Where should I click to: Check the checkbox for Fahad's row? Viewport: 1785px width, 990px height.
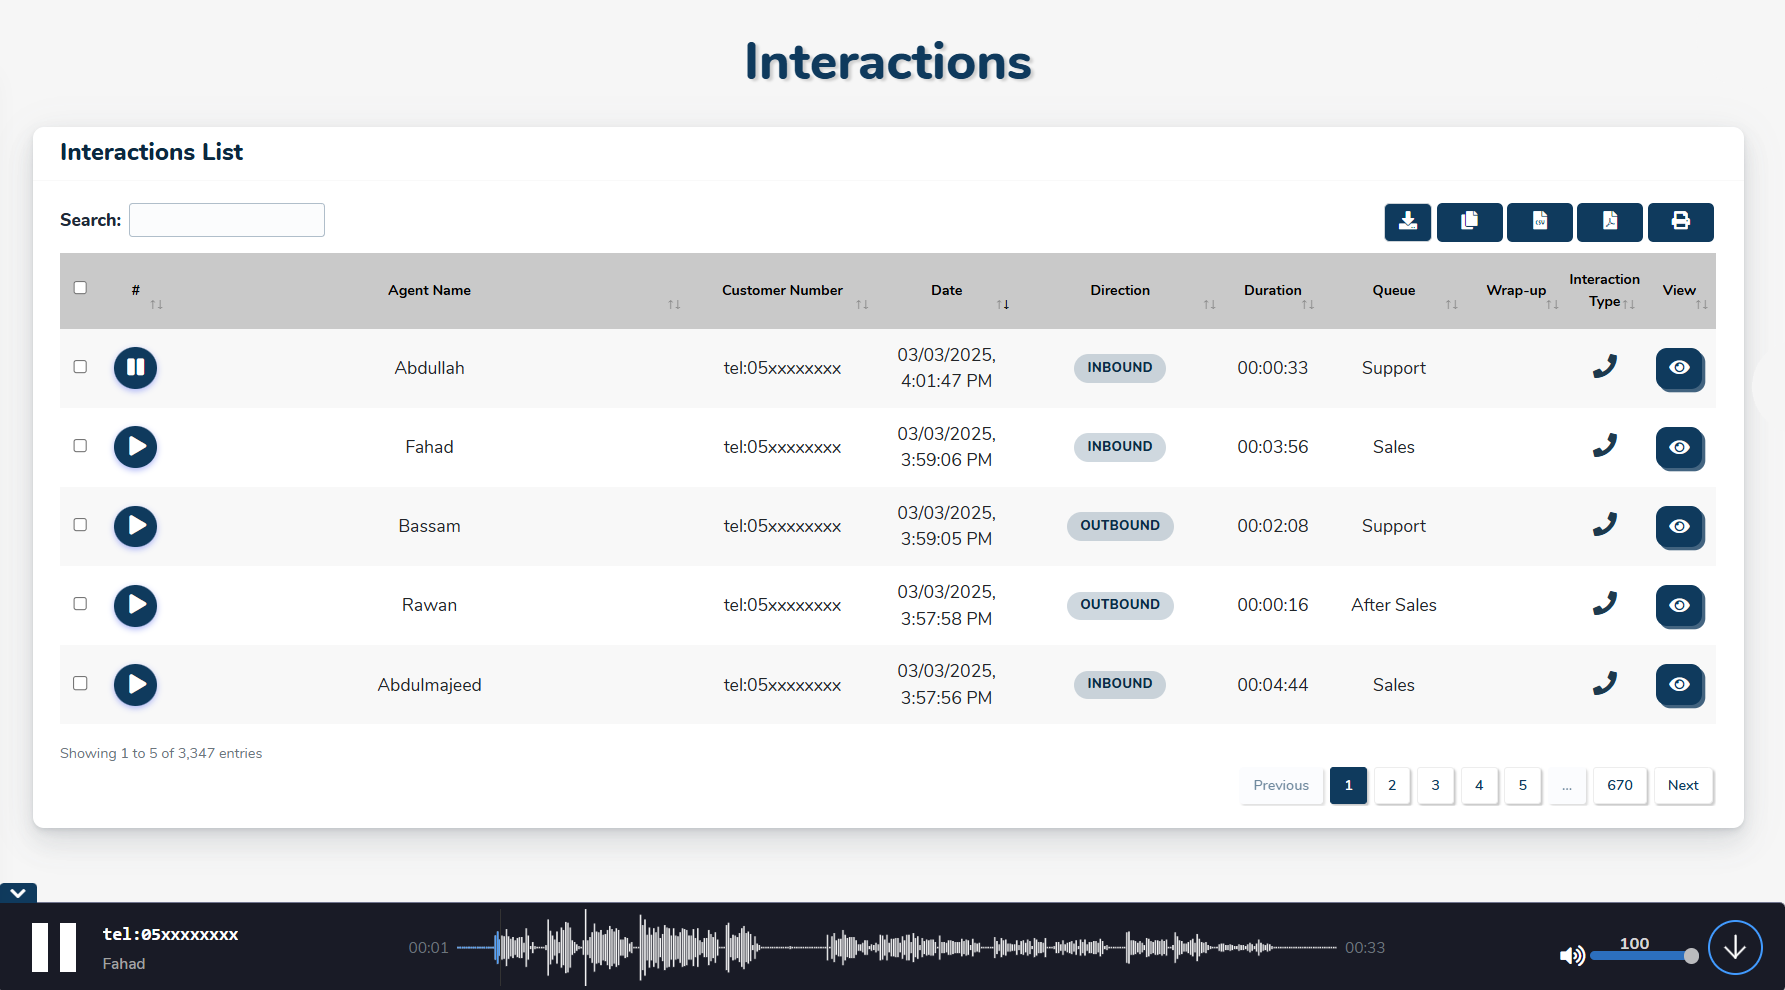coord(80,446)
